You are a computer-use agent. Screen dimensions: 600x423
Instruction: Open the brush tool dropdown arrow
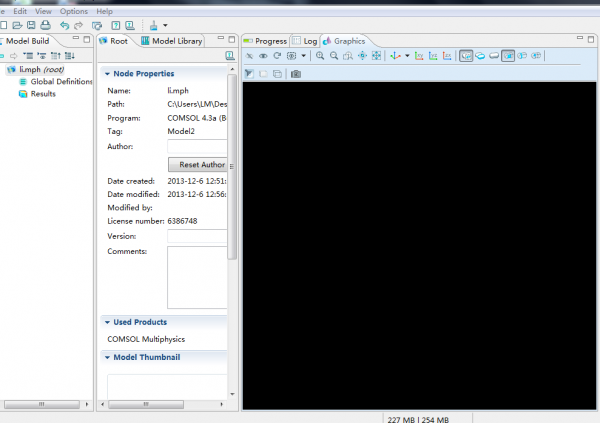click(x=165, y=26)
